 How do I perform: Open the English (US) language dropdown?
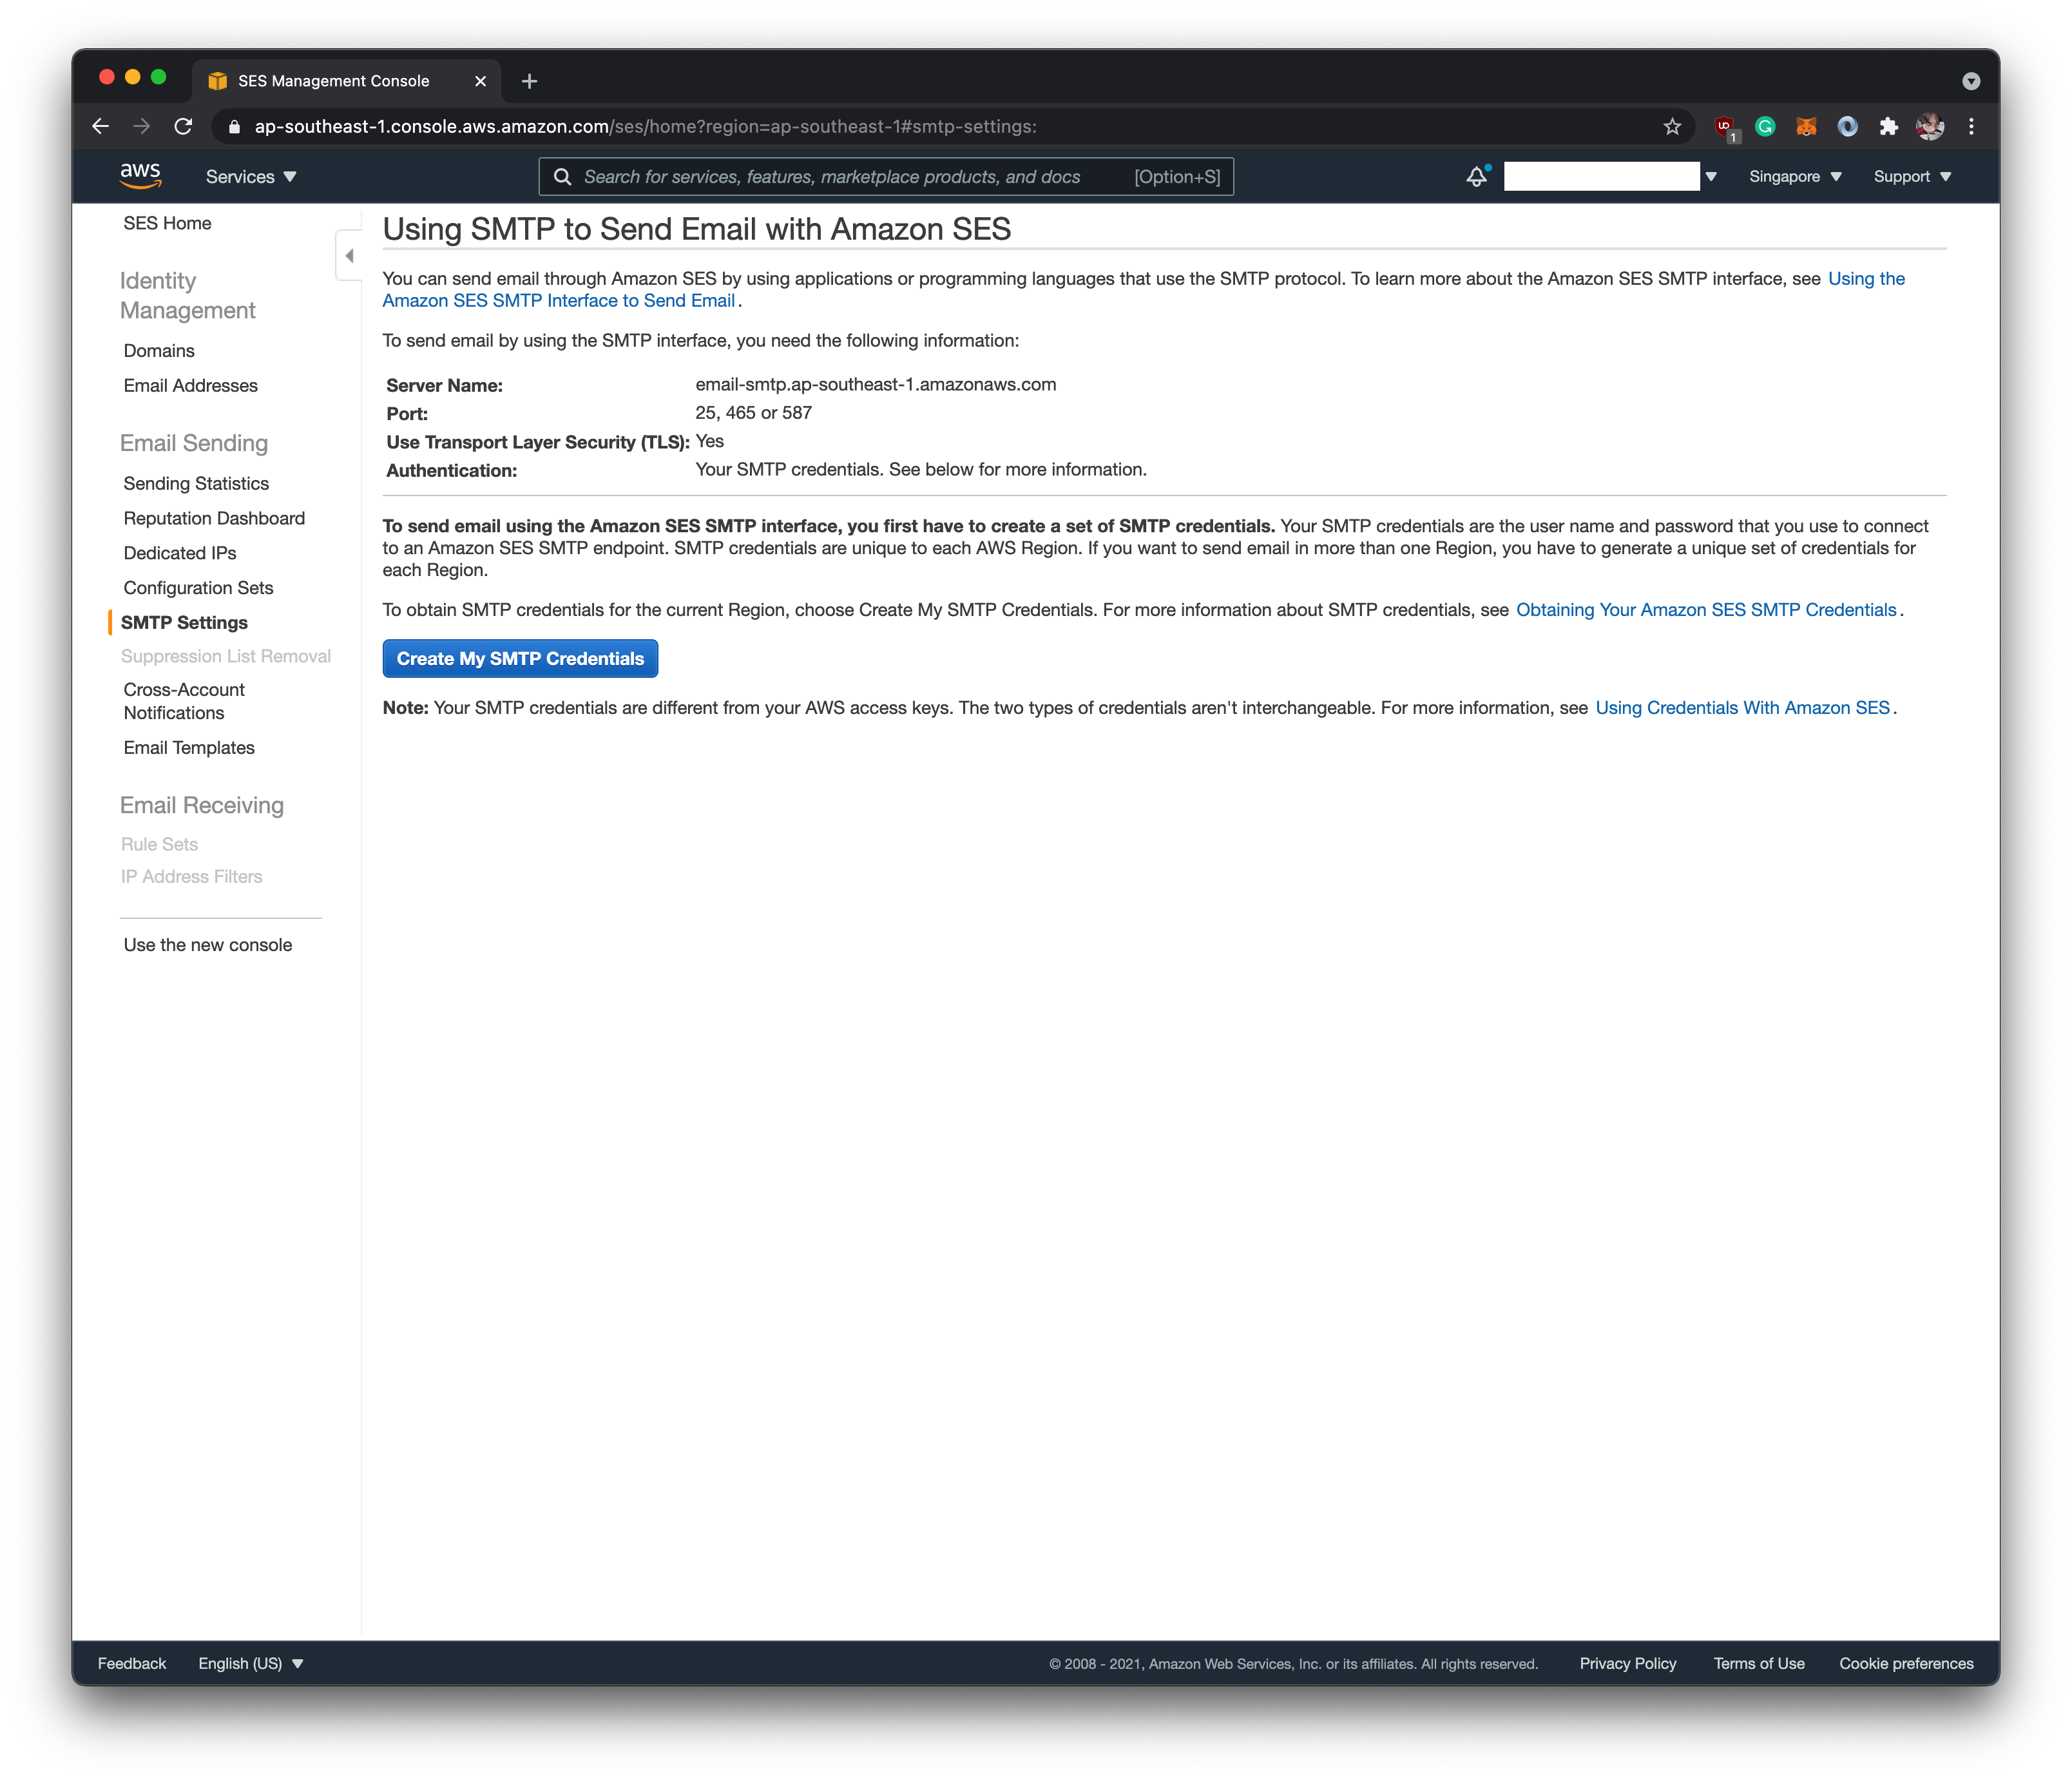pyautogui.click(x=250, y=1663)
